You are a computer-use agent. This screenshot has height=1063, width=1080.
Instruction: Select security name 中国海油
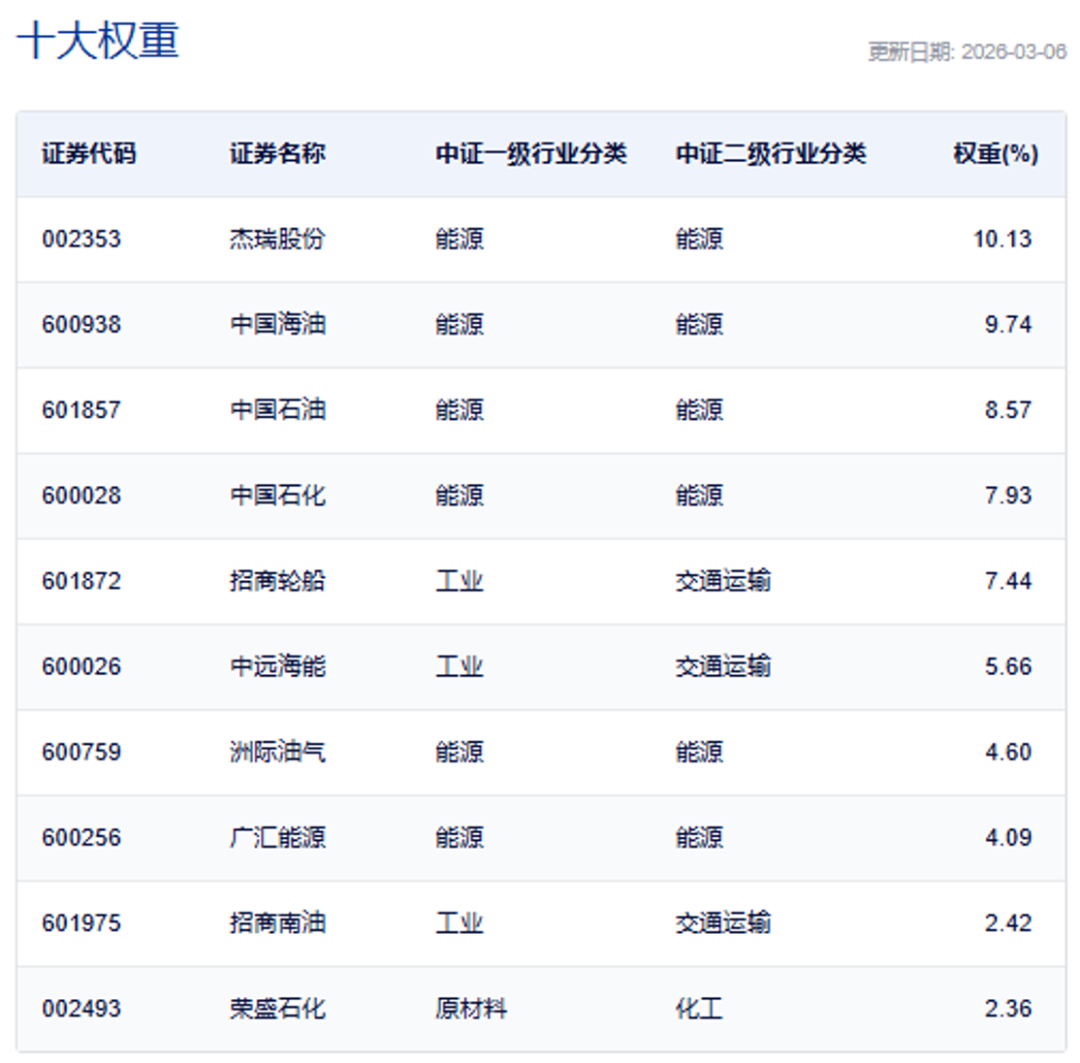point(277,324)
